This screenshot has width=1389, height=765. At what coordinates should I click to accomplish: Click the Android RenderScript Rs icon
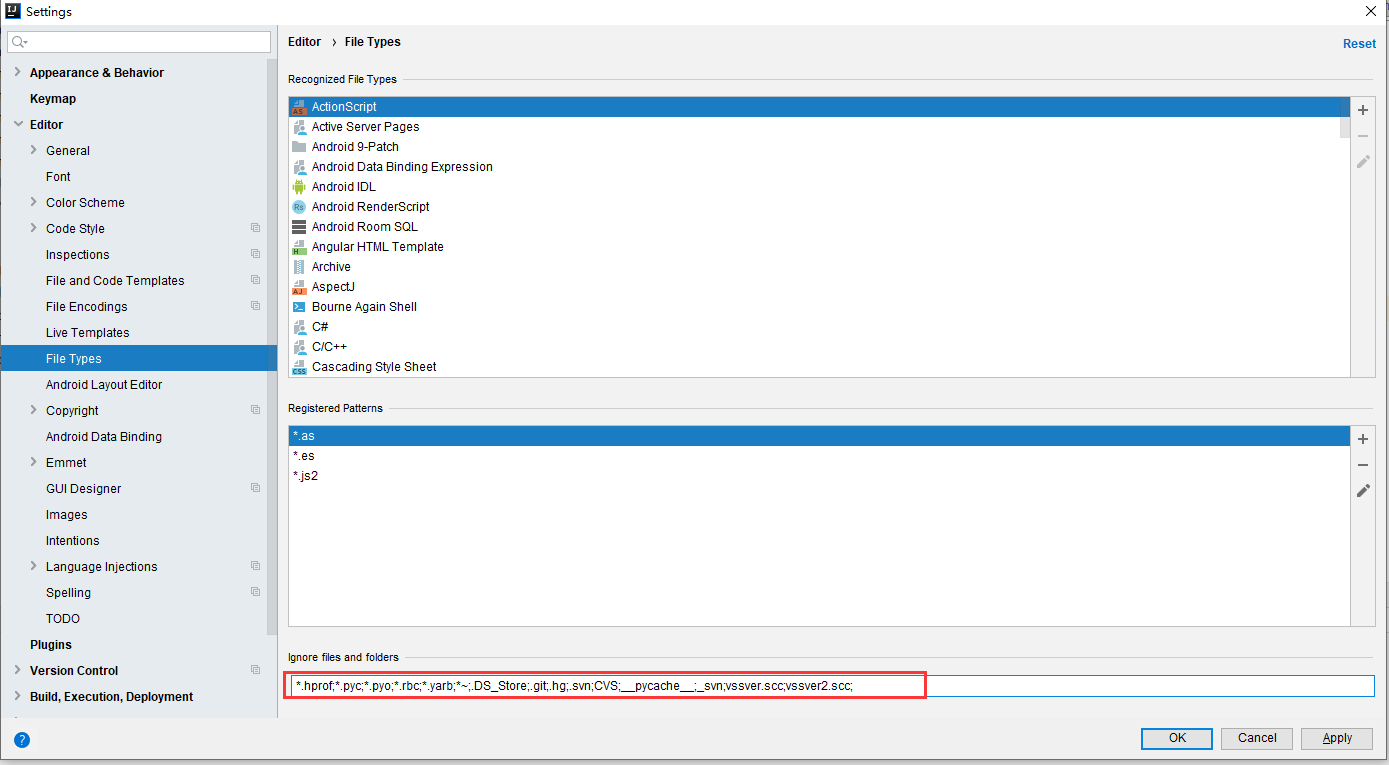coord(299,207)
